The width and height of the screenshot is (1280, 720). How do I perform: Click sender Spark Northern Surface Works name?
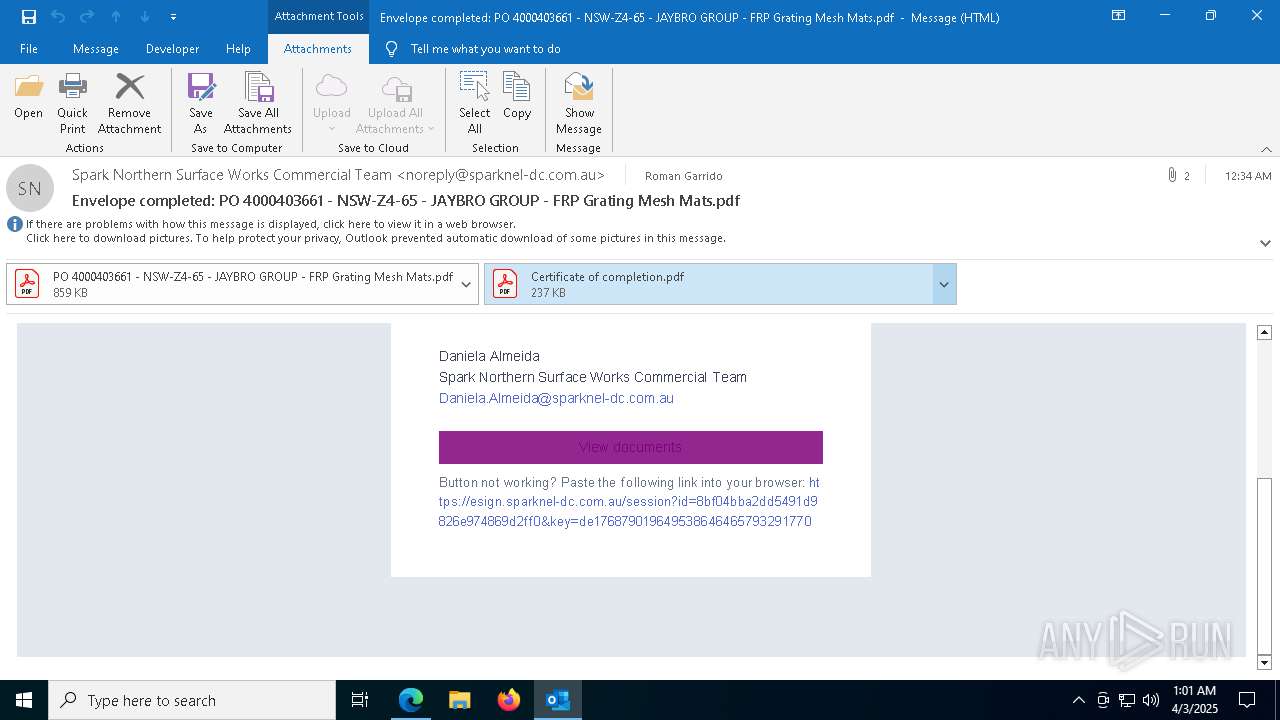click(338, 174)
